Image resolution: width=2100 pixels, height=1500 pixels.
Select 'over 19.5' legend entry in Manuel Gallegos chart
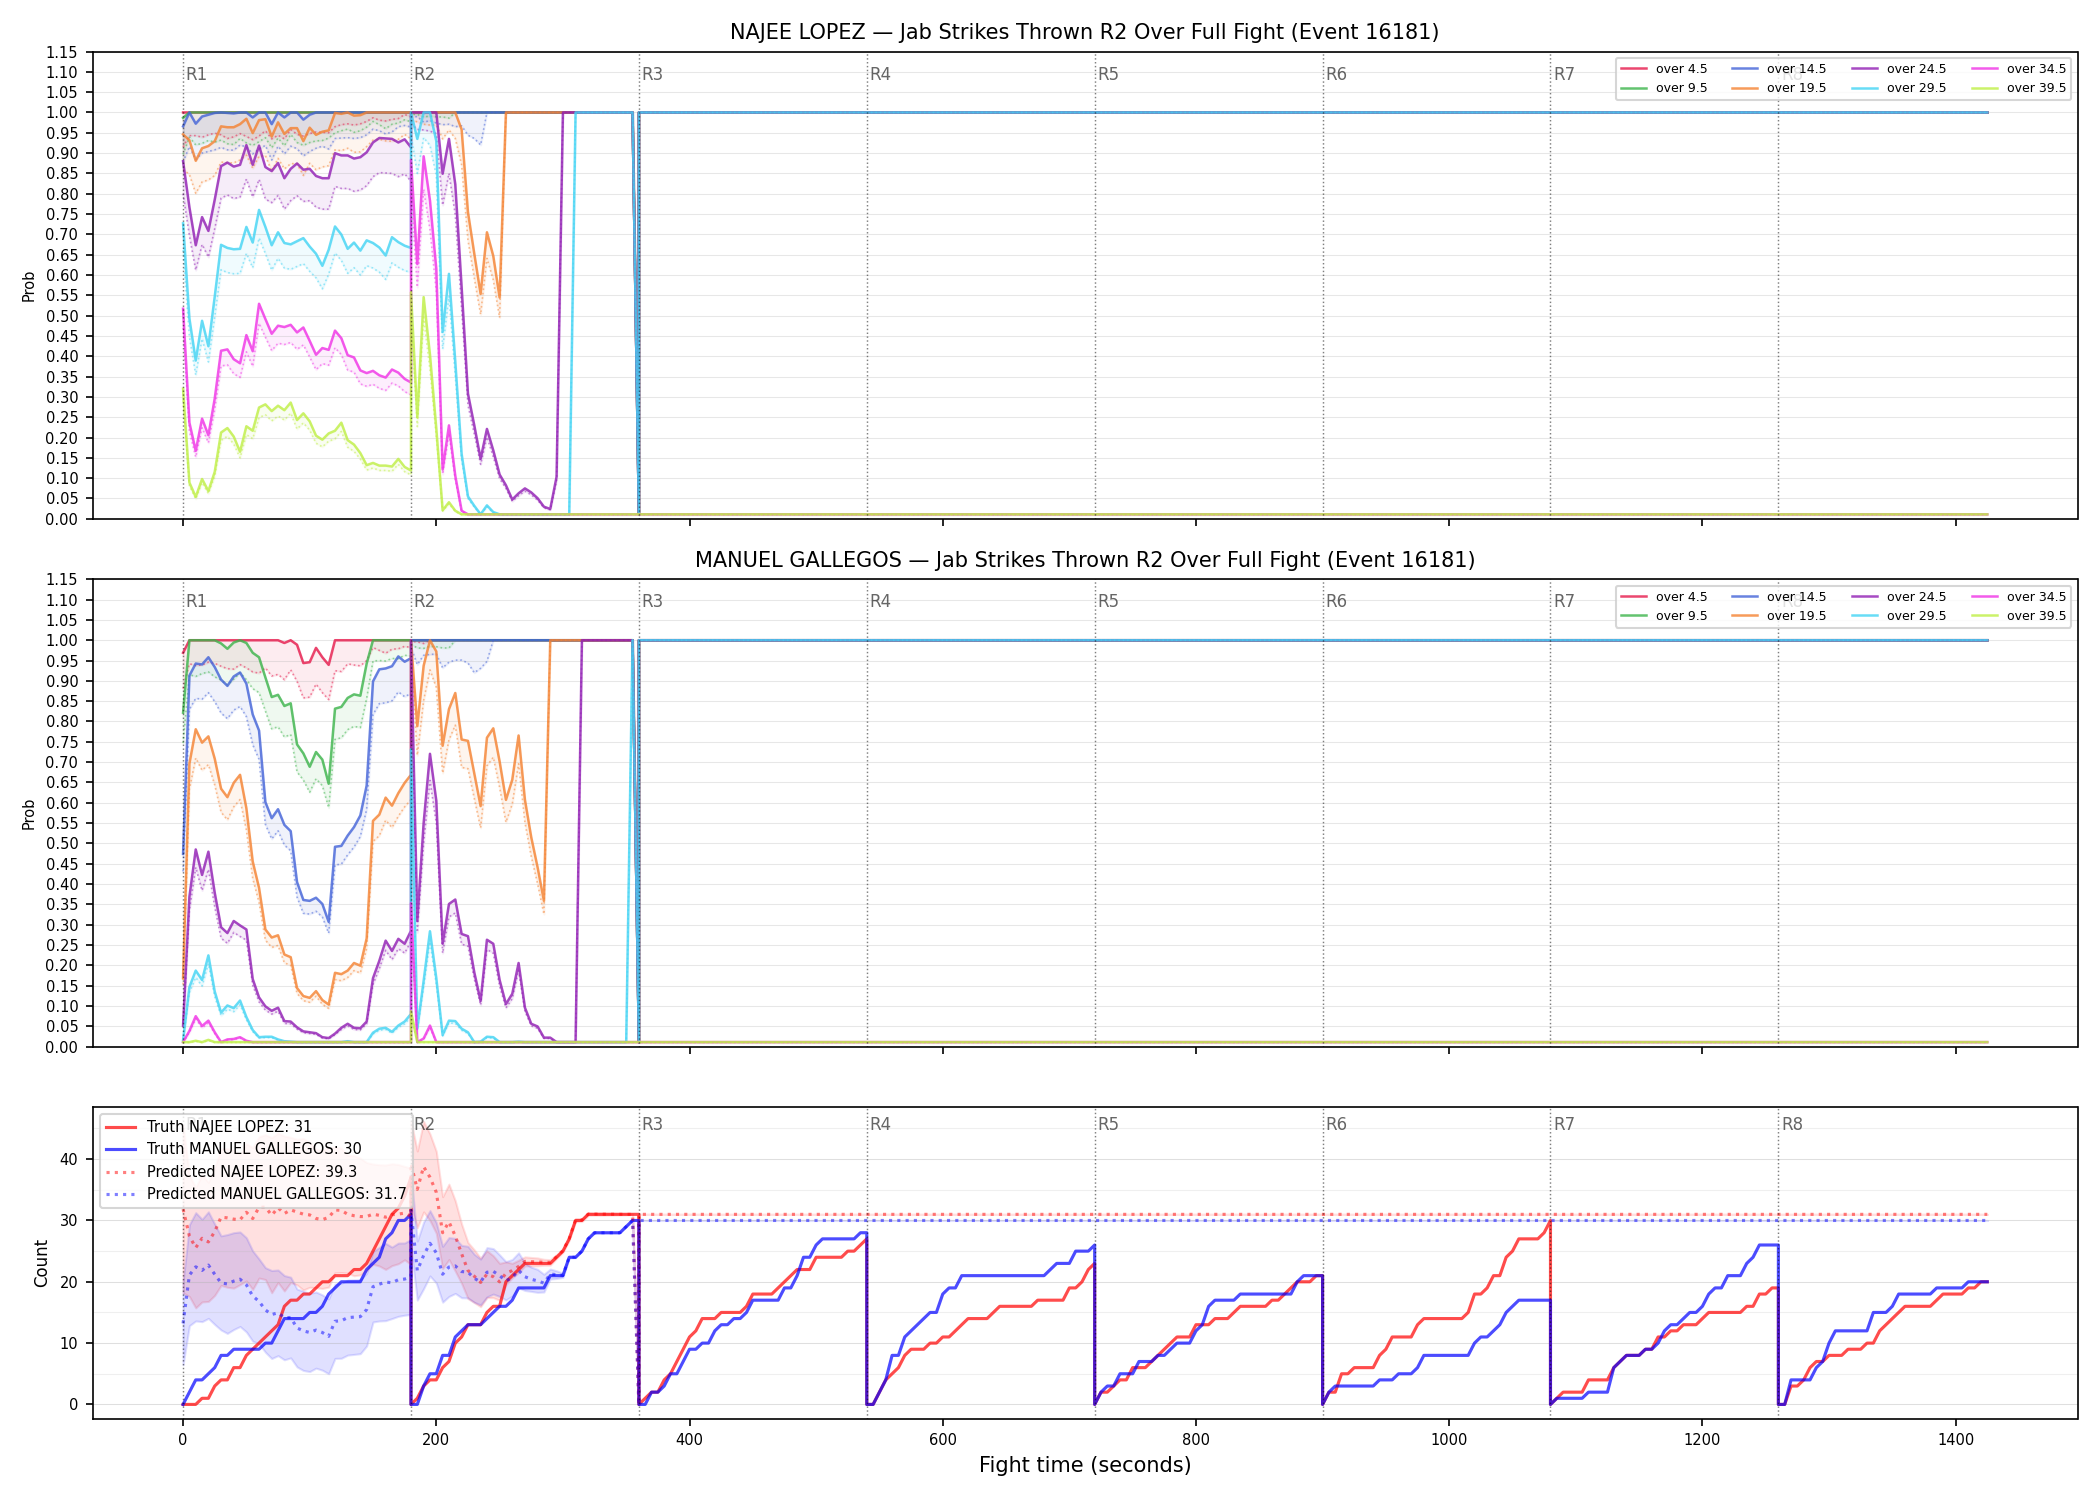click(x=1778, y=616)
